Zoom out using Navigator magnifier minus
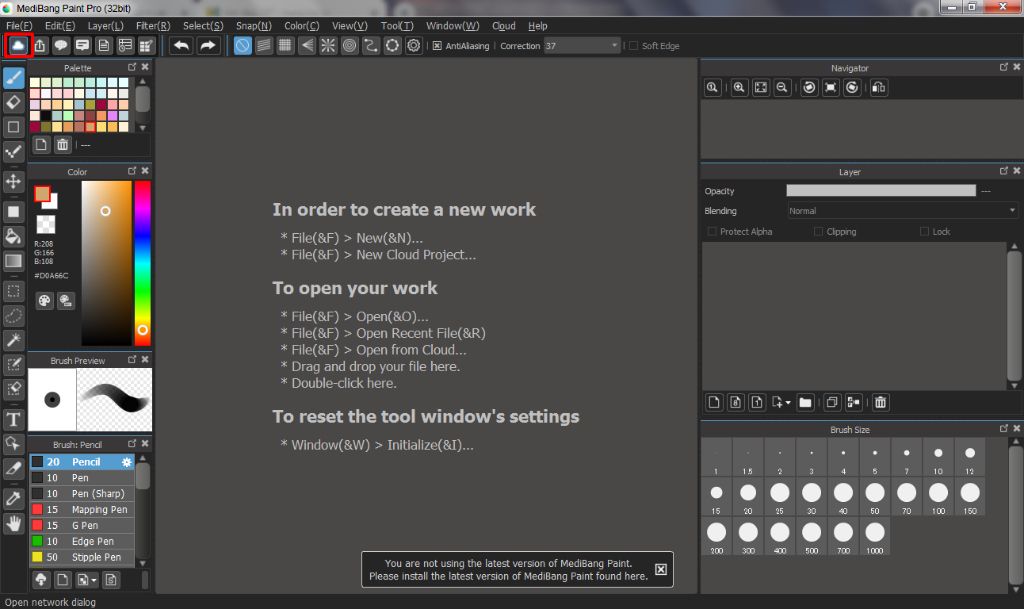1024x609 pixels. (782, 87)
